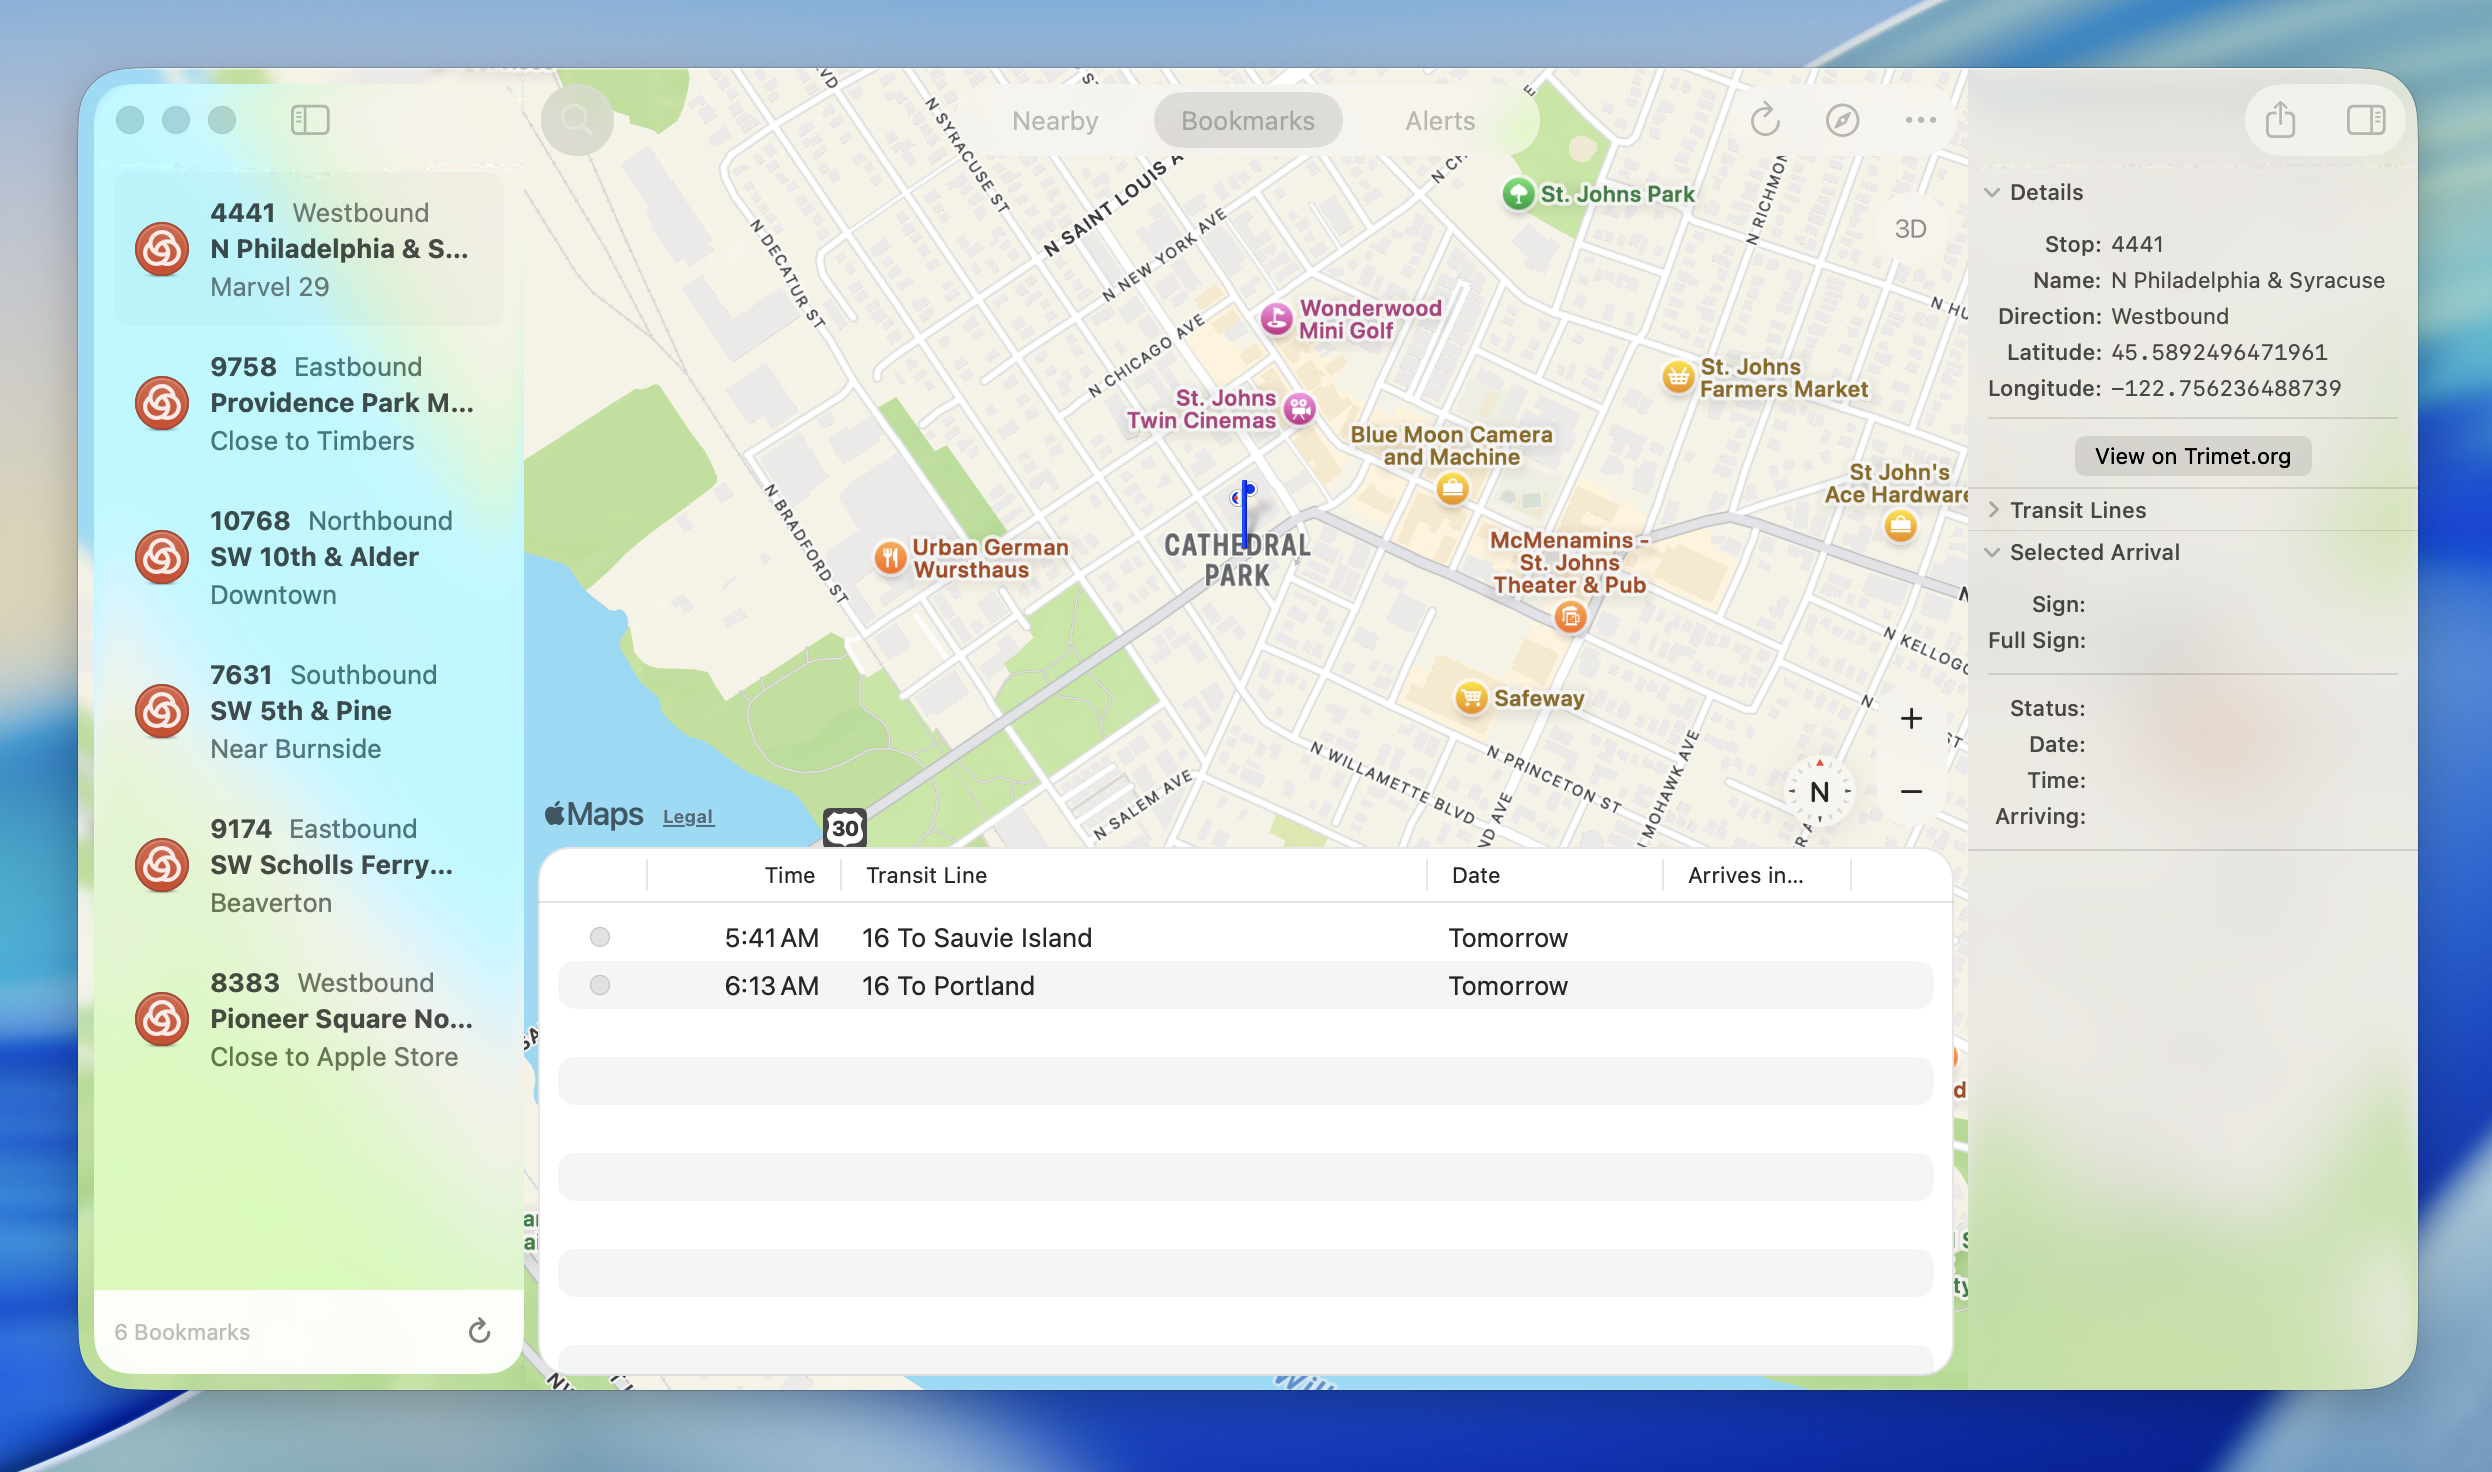Image resolution: width=2492 pixels, height=1472 pixels.
Task: Refresh bookmarks with bottom sidebar icon
Action: coord(479,1331)
